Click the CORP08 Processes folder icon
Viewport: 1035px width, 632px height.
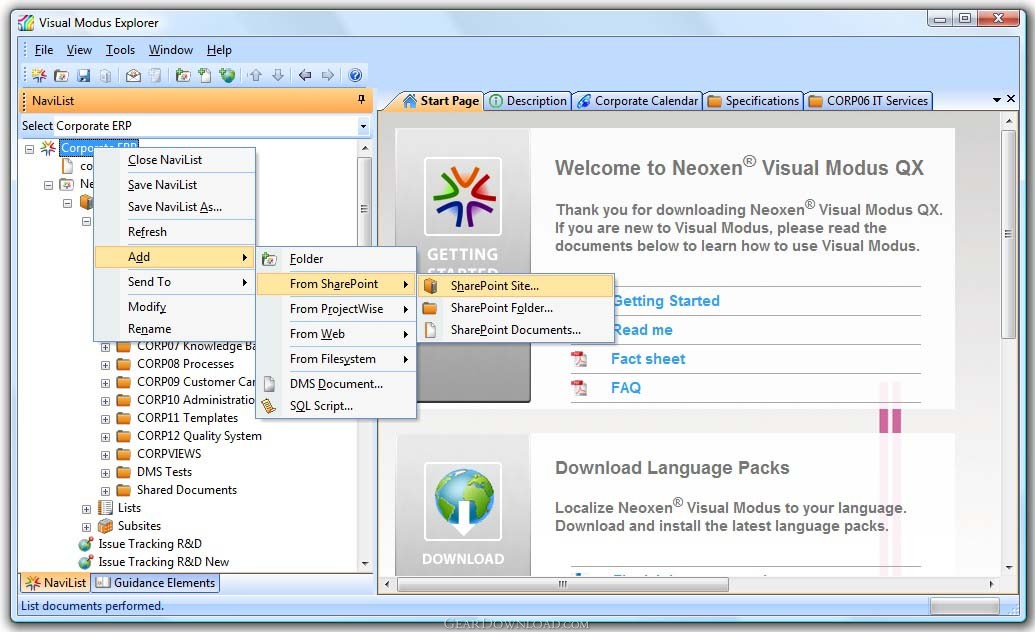[123, 364]
